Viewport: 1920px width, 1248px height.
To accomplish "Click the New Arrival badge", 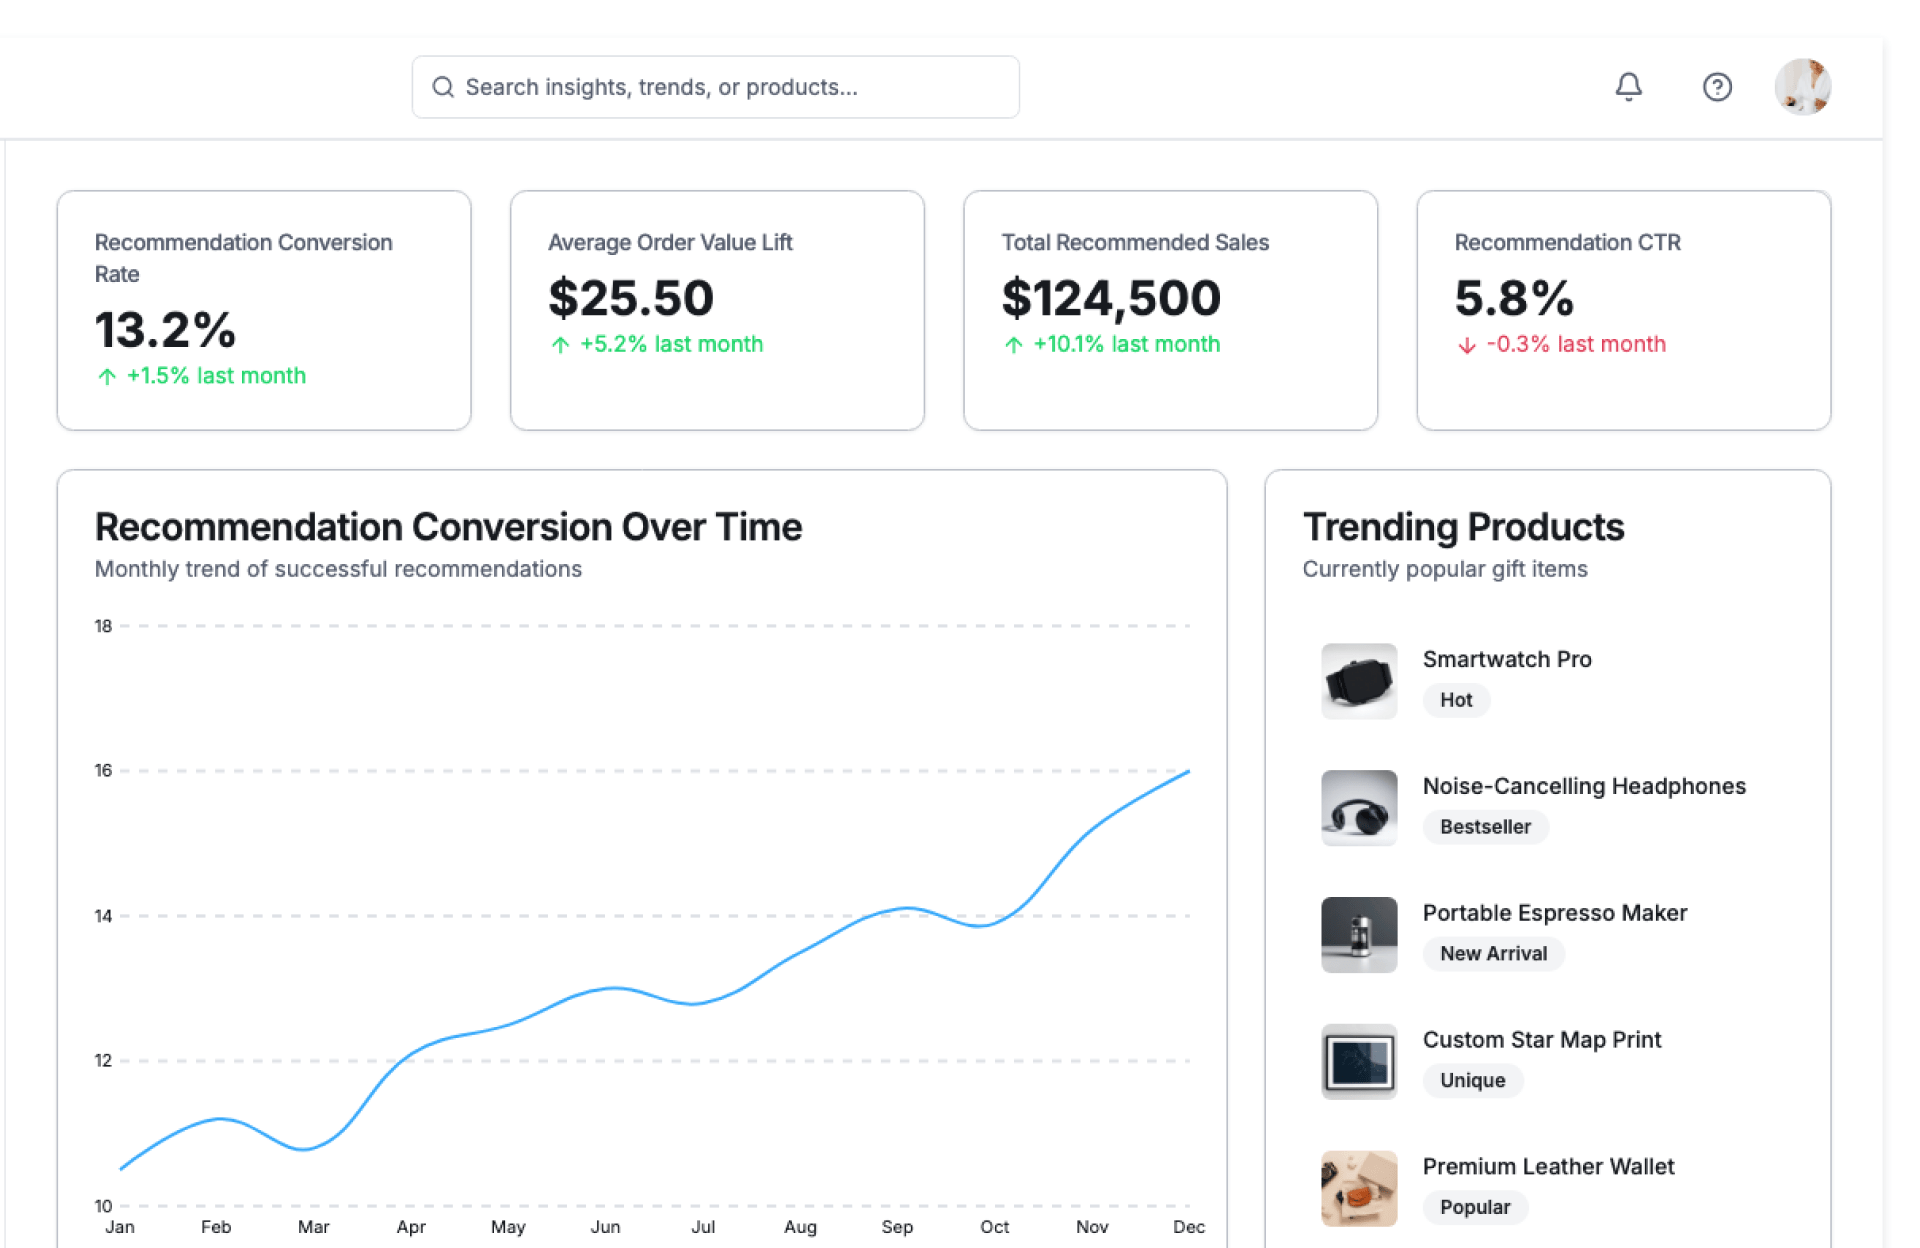I will tap(1492, 954).
